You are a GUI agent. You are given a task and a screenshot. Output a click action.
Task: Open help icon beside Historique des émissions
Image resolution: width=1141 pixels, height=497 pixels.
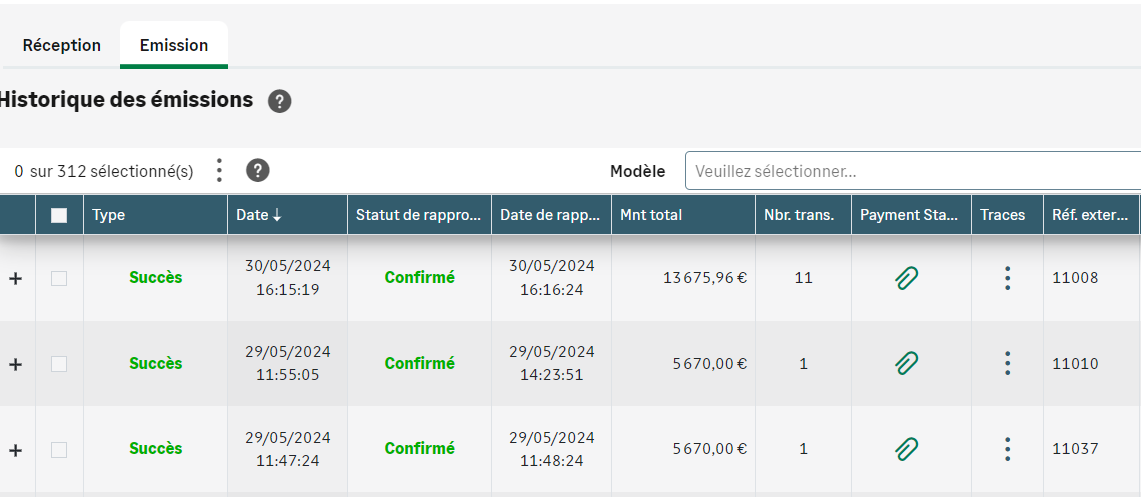point(280,101)
